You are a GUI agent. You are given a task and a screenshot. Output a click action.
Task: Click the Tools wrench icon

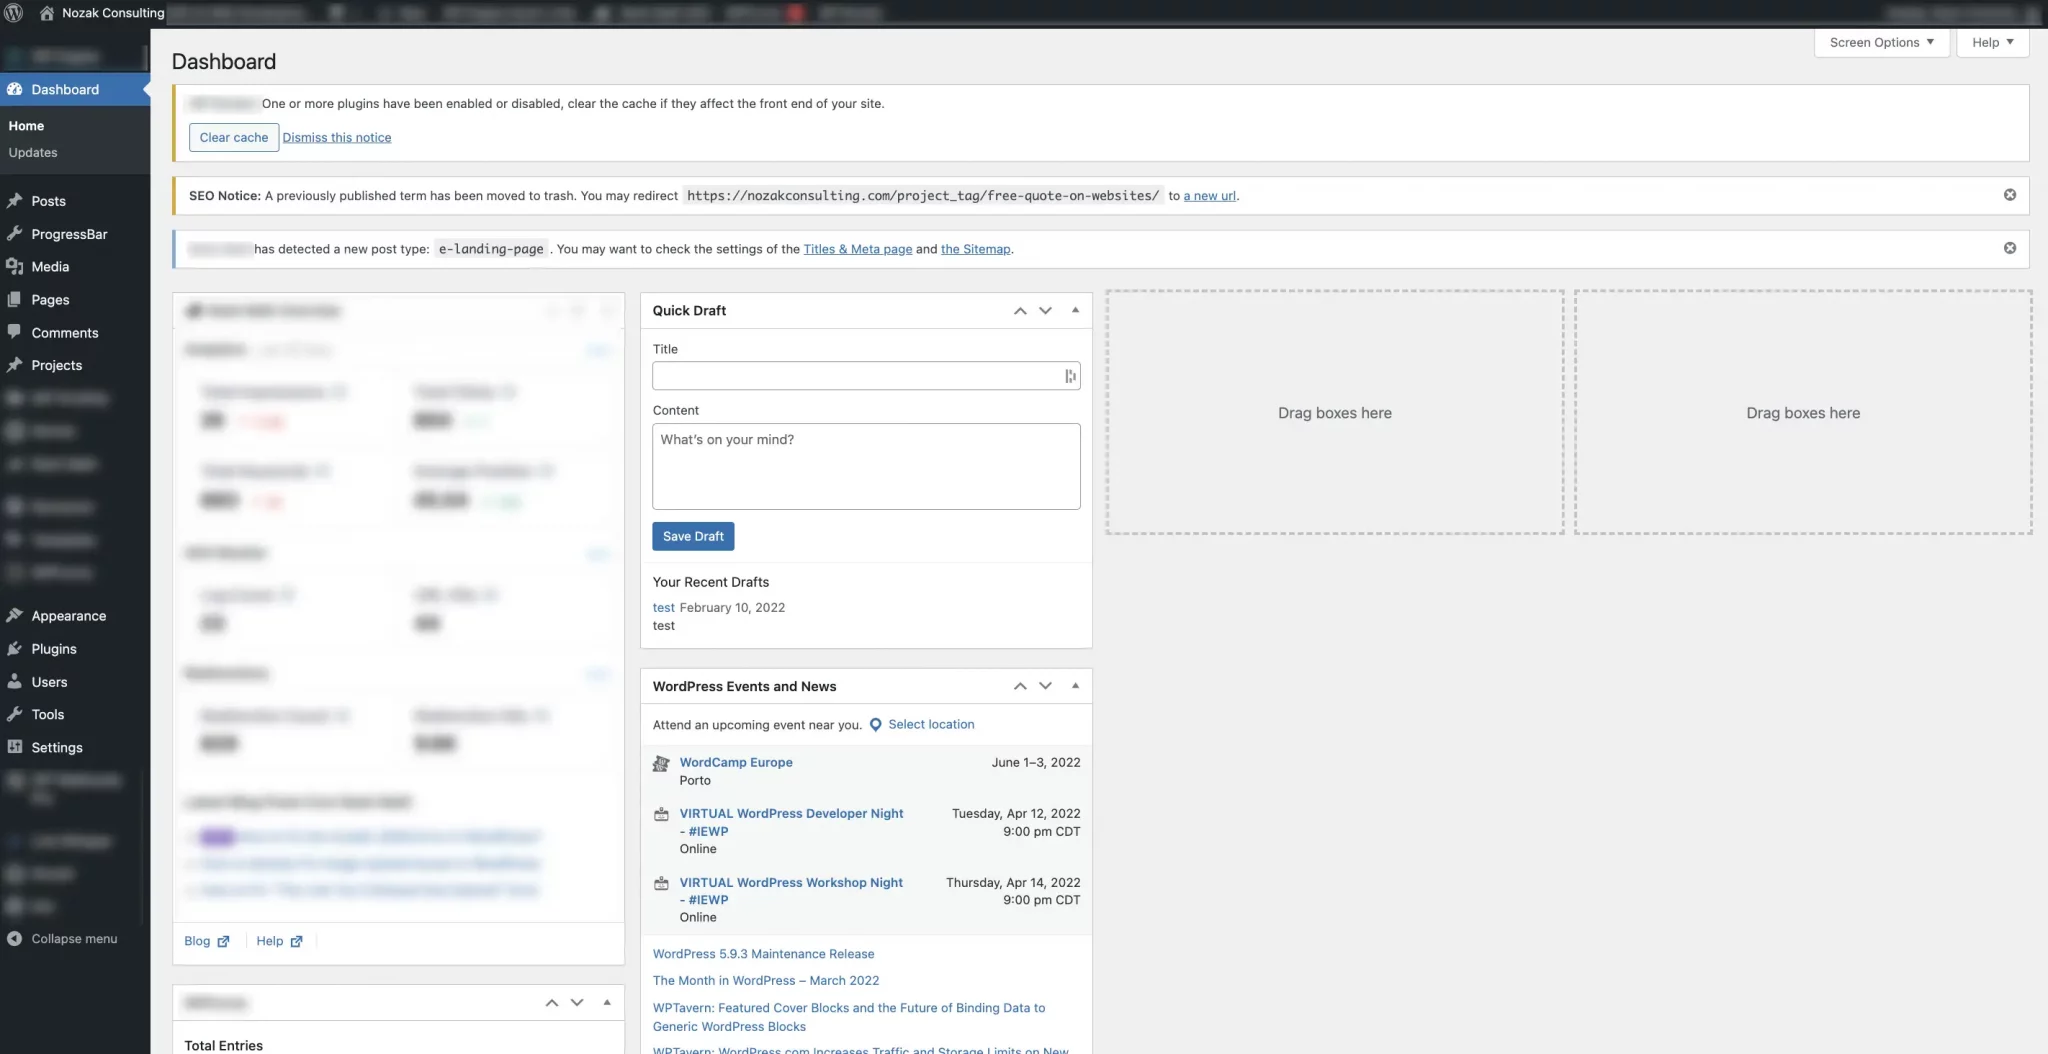pyautogui.click(x=15, y=715)
